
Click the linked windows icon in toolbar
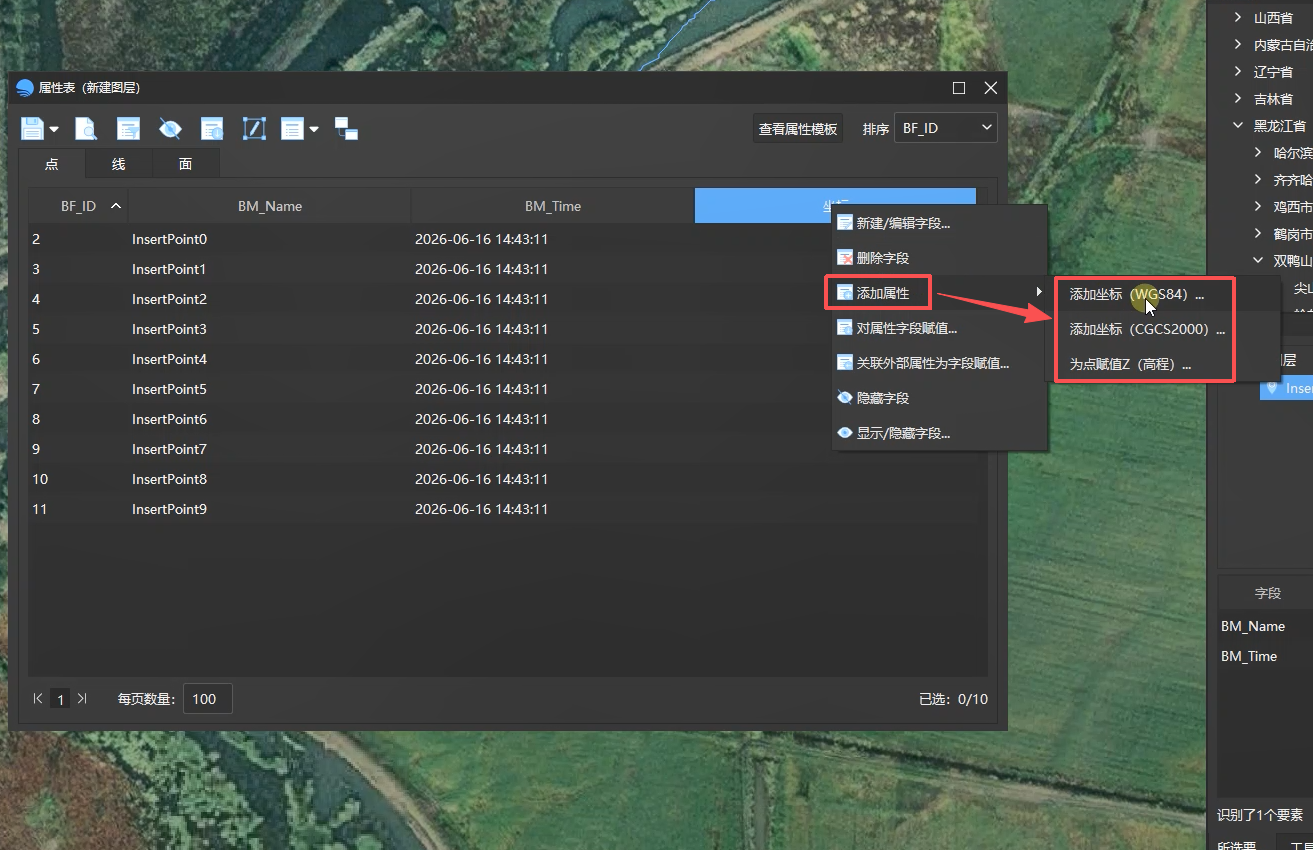pos(346,128)
